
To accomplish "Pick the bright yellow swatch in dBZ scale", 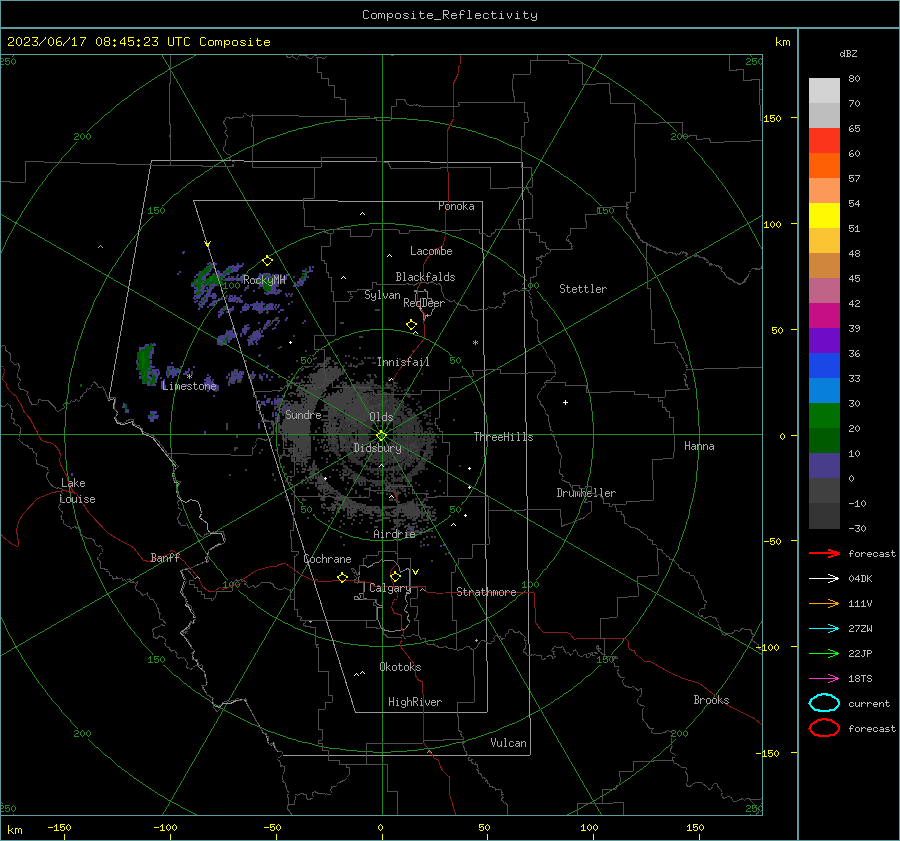I will (x=824, y=216).
